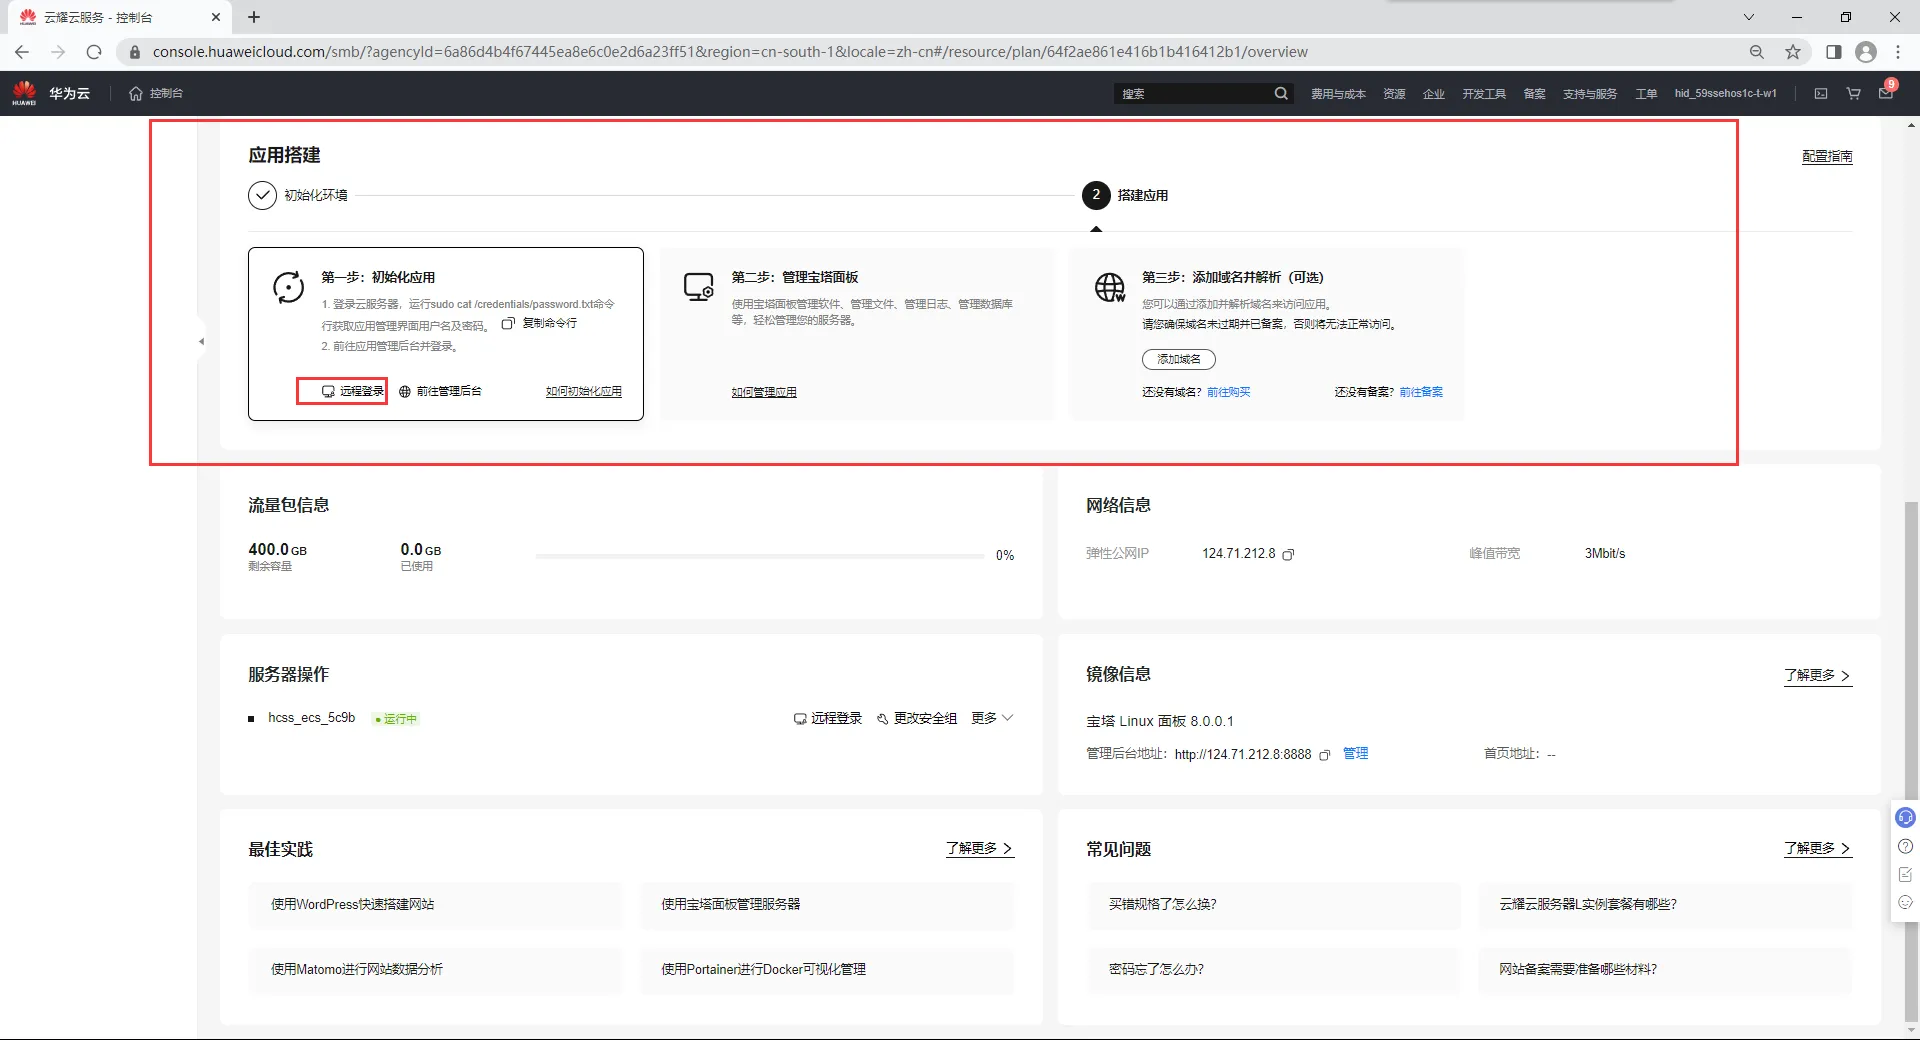The height and width of the screenshot is (1040, 1920).
Task: Open the browser zoom magnifier icon
Action: (x=1757, y=52)
